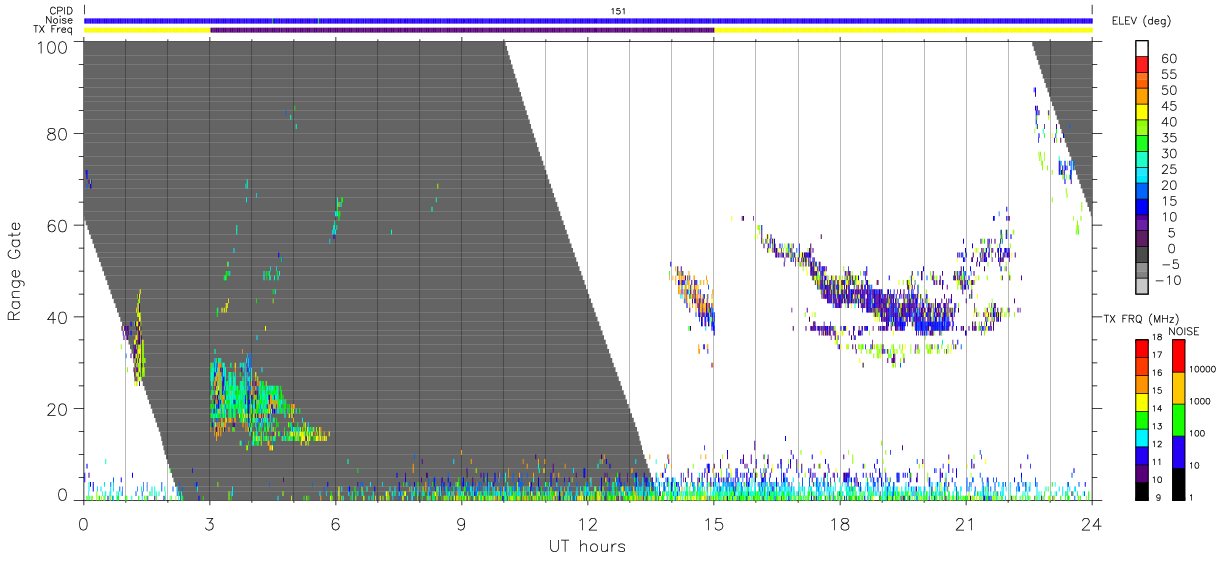Image resolution: width=1228 pixels, height=567 pixels.
Task: Click ELEV colorbar label '30'
Action: [x=1167, y=154]
